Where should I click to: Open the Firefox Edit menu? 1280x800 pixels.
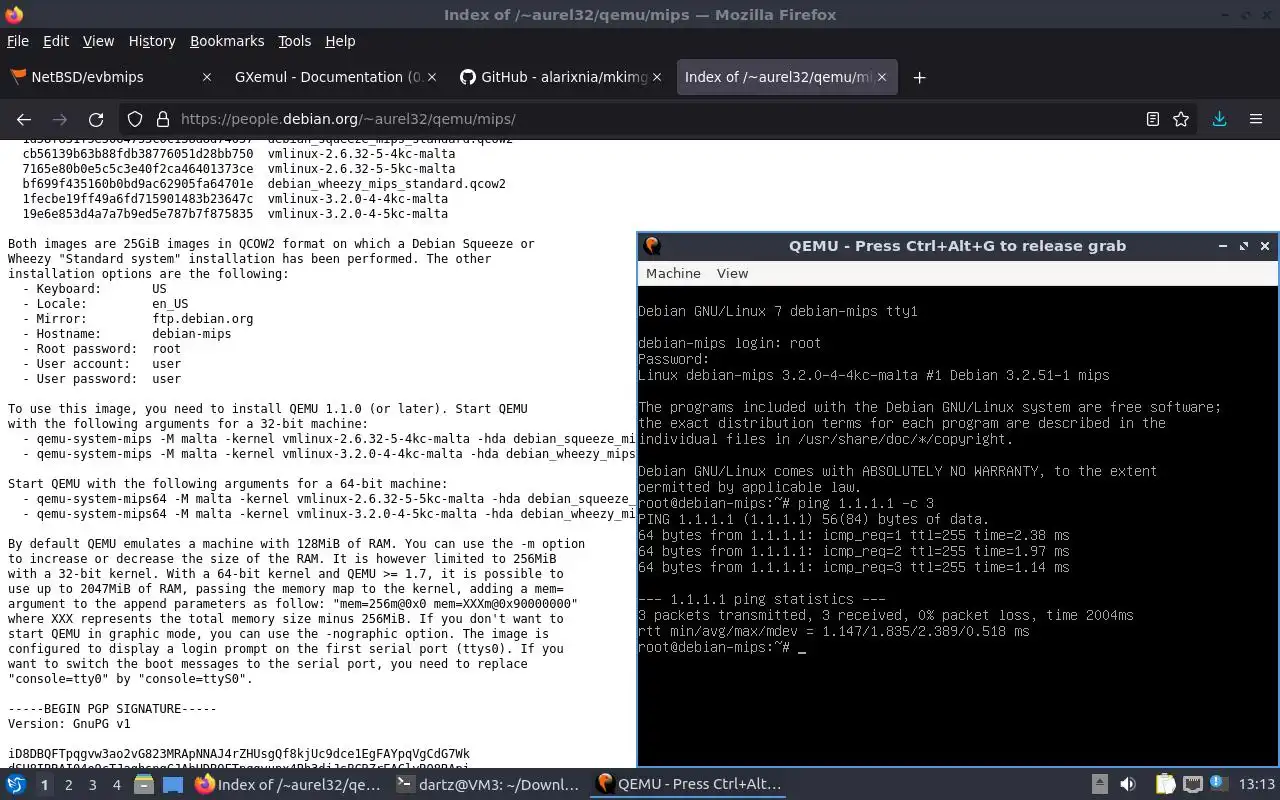point(56,41)
